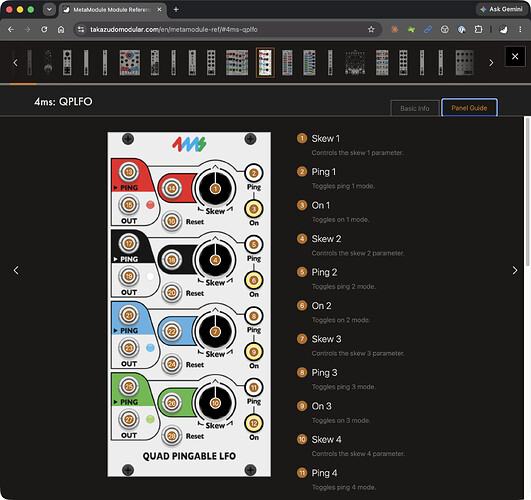Click the highlighted QPLFO module thumbnail
Viewport: 531px width, 500px height.
(265, 63)
